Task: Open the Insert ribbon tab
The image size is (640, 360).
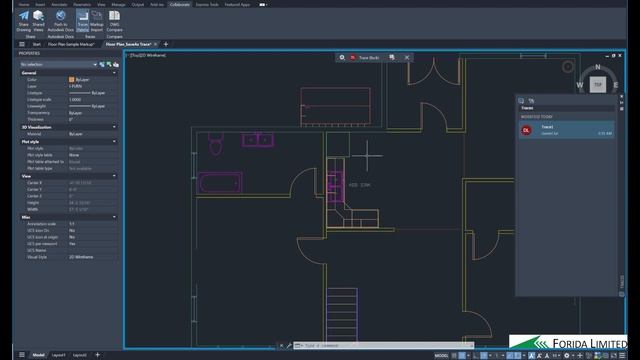Action: tap(40, 4)
